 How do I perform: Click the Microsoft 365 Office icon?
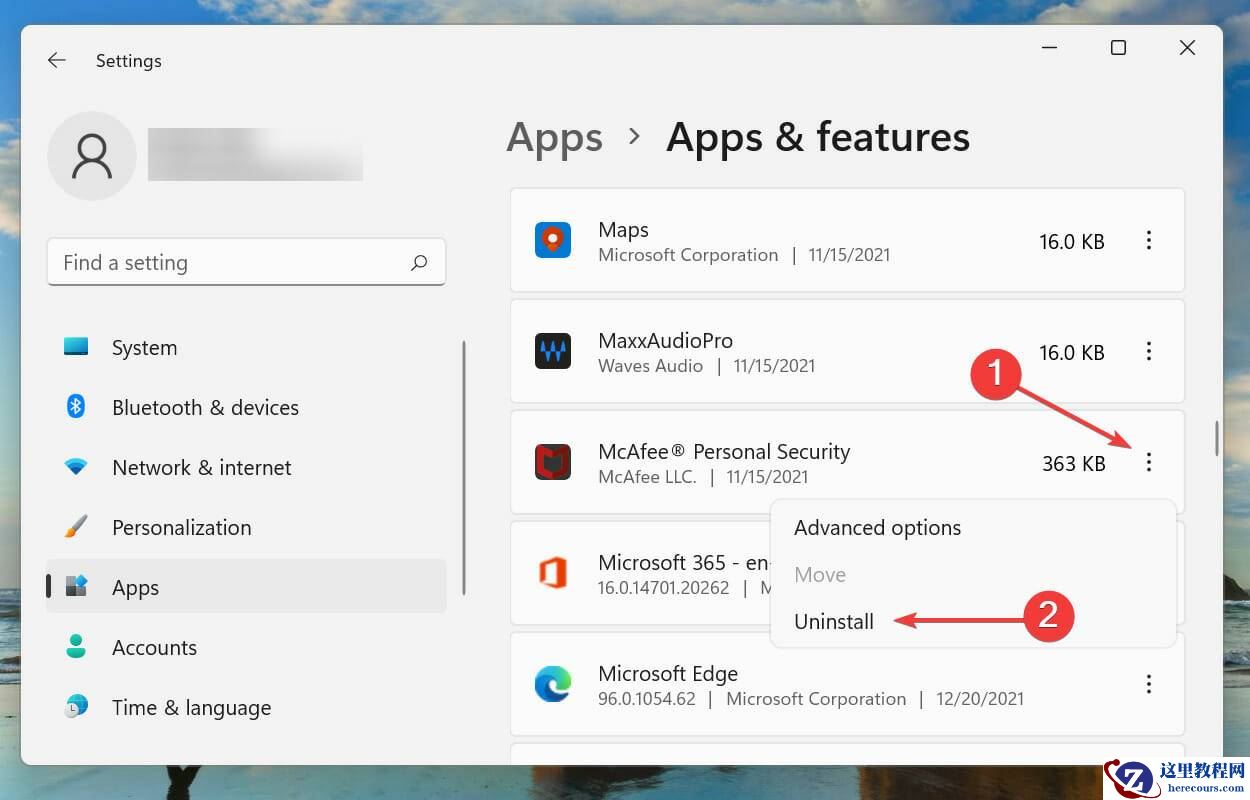click(x=552, y=574)
